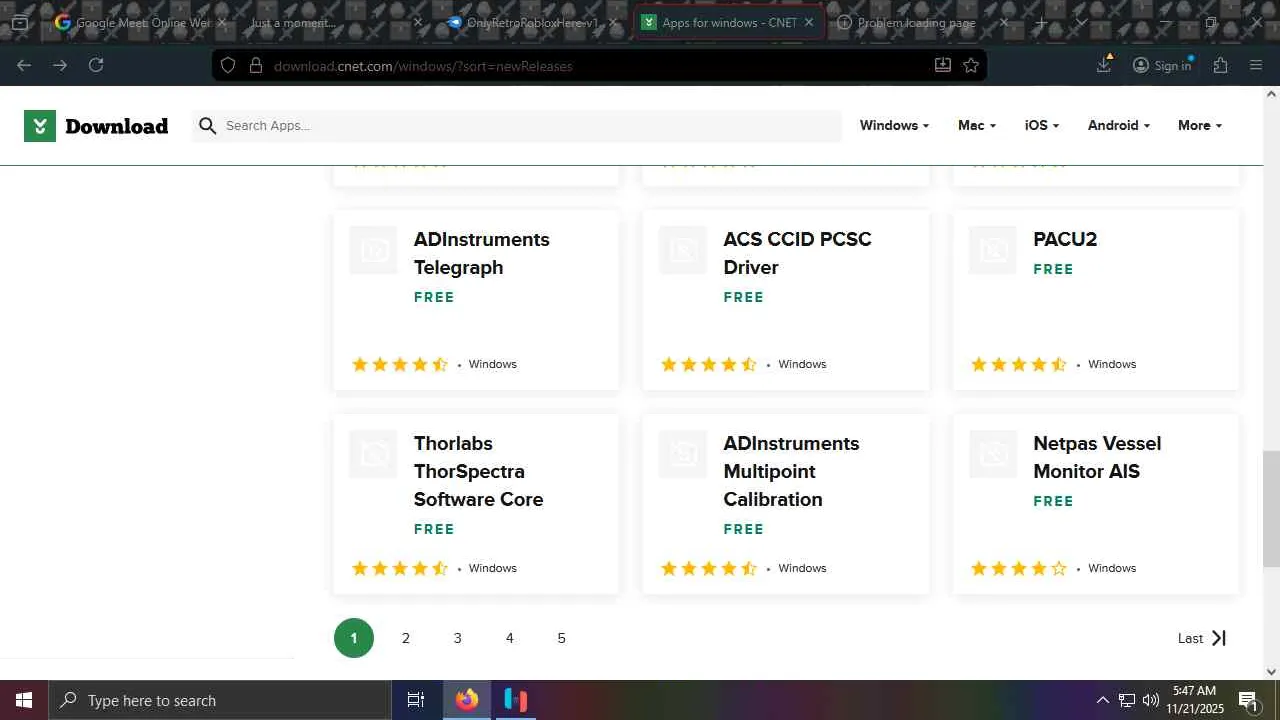Open the Firefox downloads panel
The image size is (1280, 720).
click(x=1104, y=65)
